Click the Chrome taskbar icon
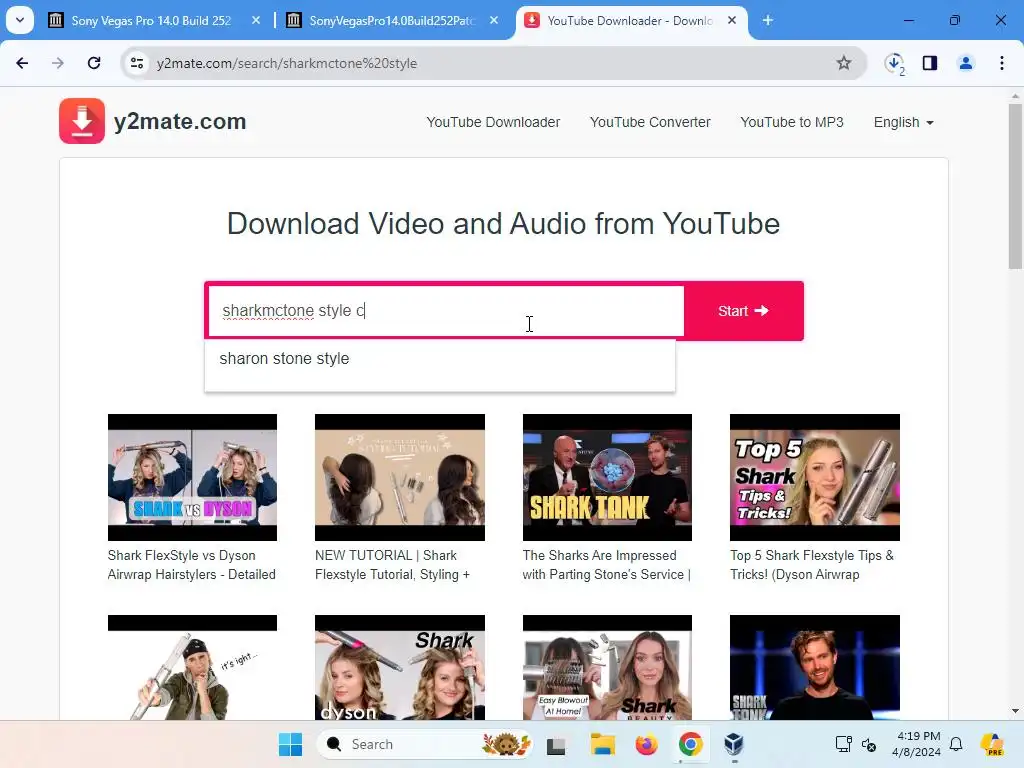 point(690,744)
